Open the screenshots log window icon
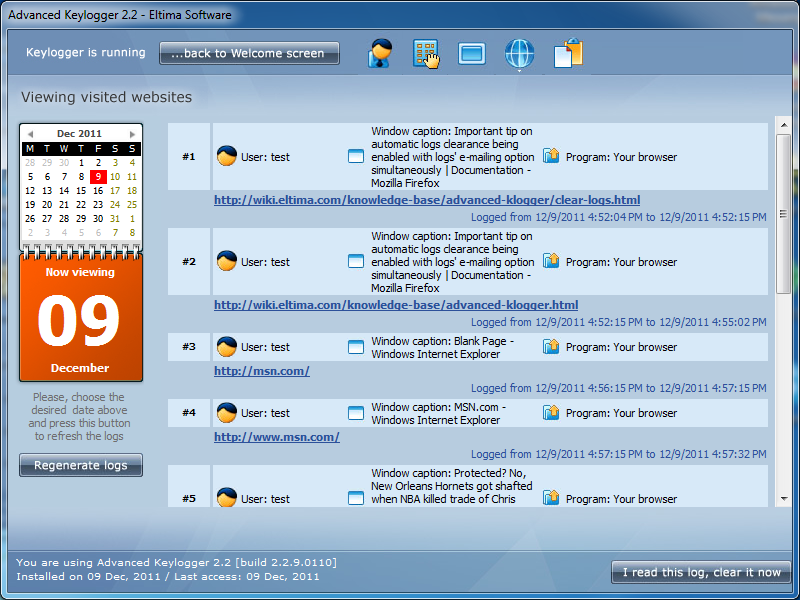The height and width of the screenshot is (600, 800). pos(472,53)
